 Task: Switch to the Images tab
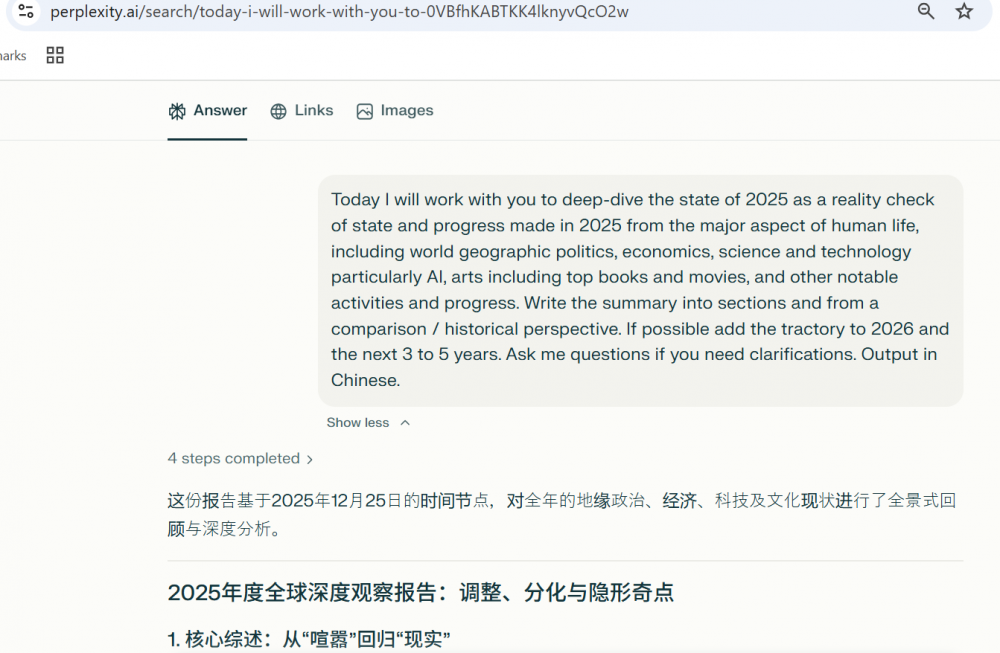pyautogui.click(x=407, y=111)
